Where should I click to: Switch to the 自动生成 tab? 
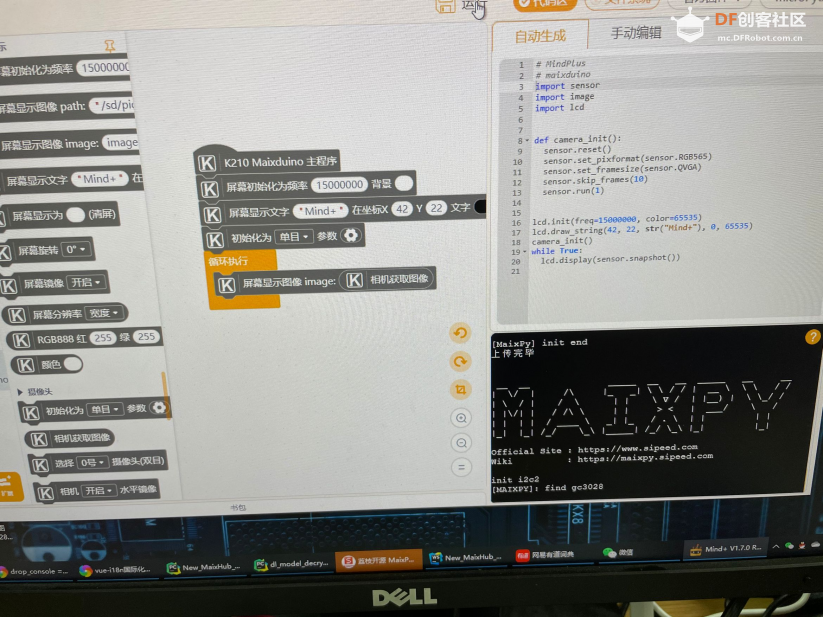[x=540, y=36]
